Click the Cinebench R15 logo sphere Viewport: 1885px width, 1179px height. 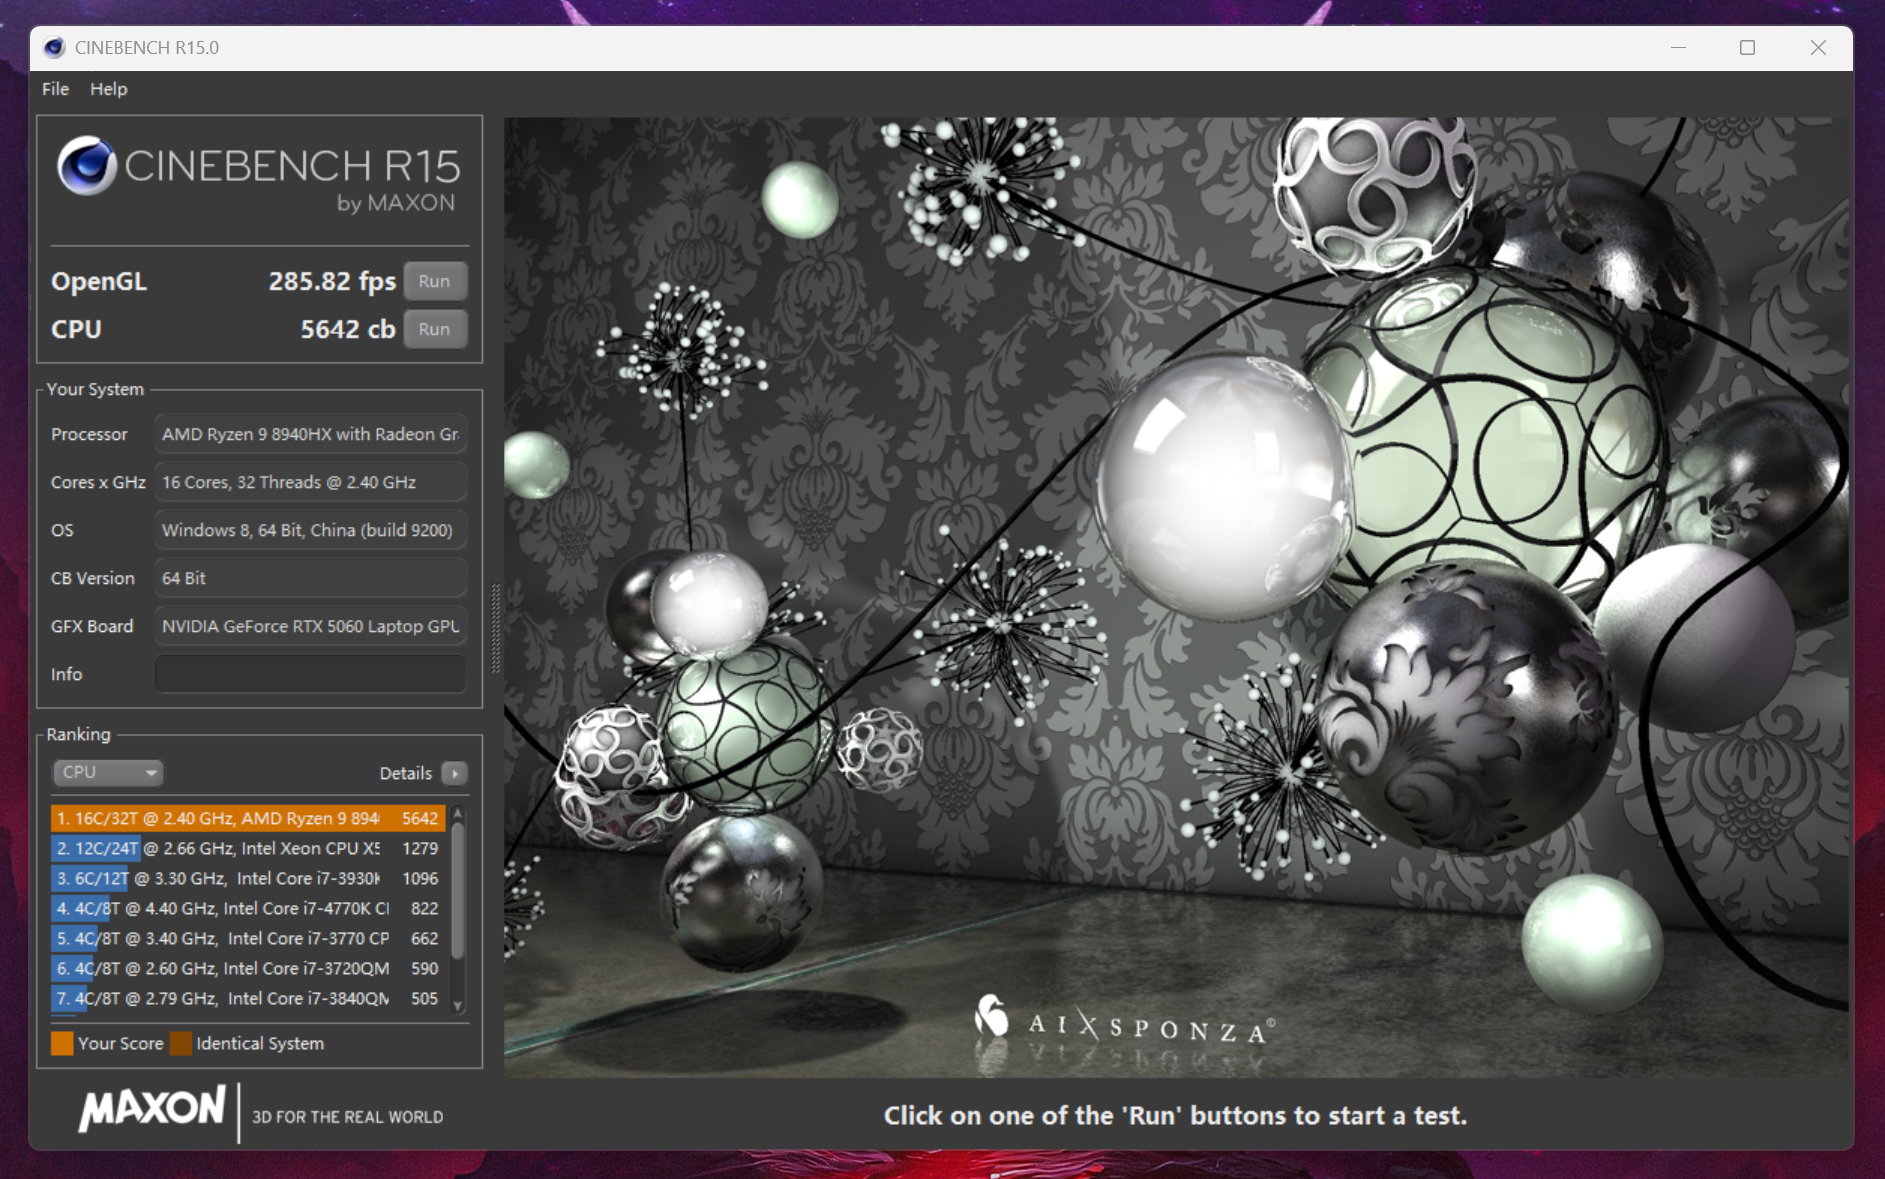click(87, 165)
